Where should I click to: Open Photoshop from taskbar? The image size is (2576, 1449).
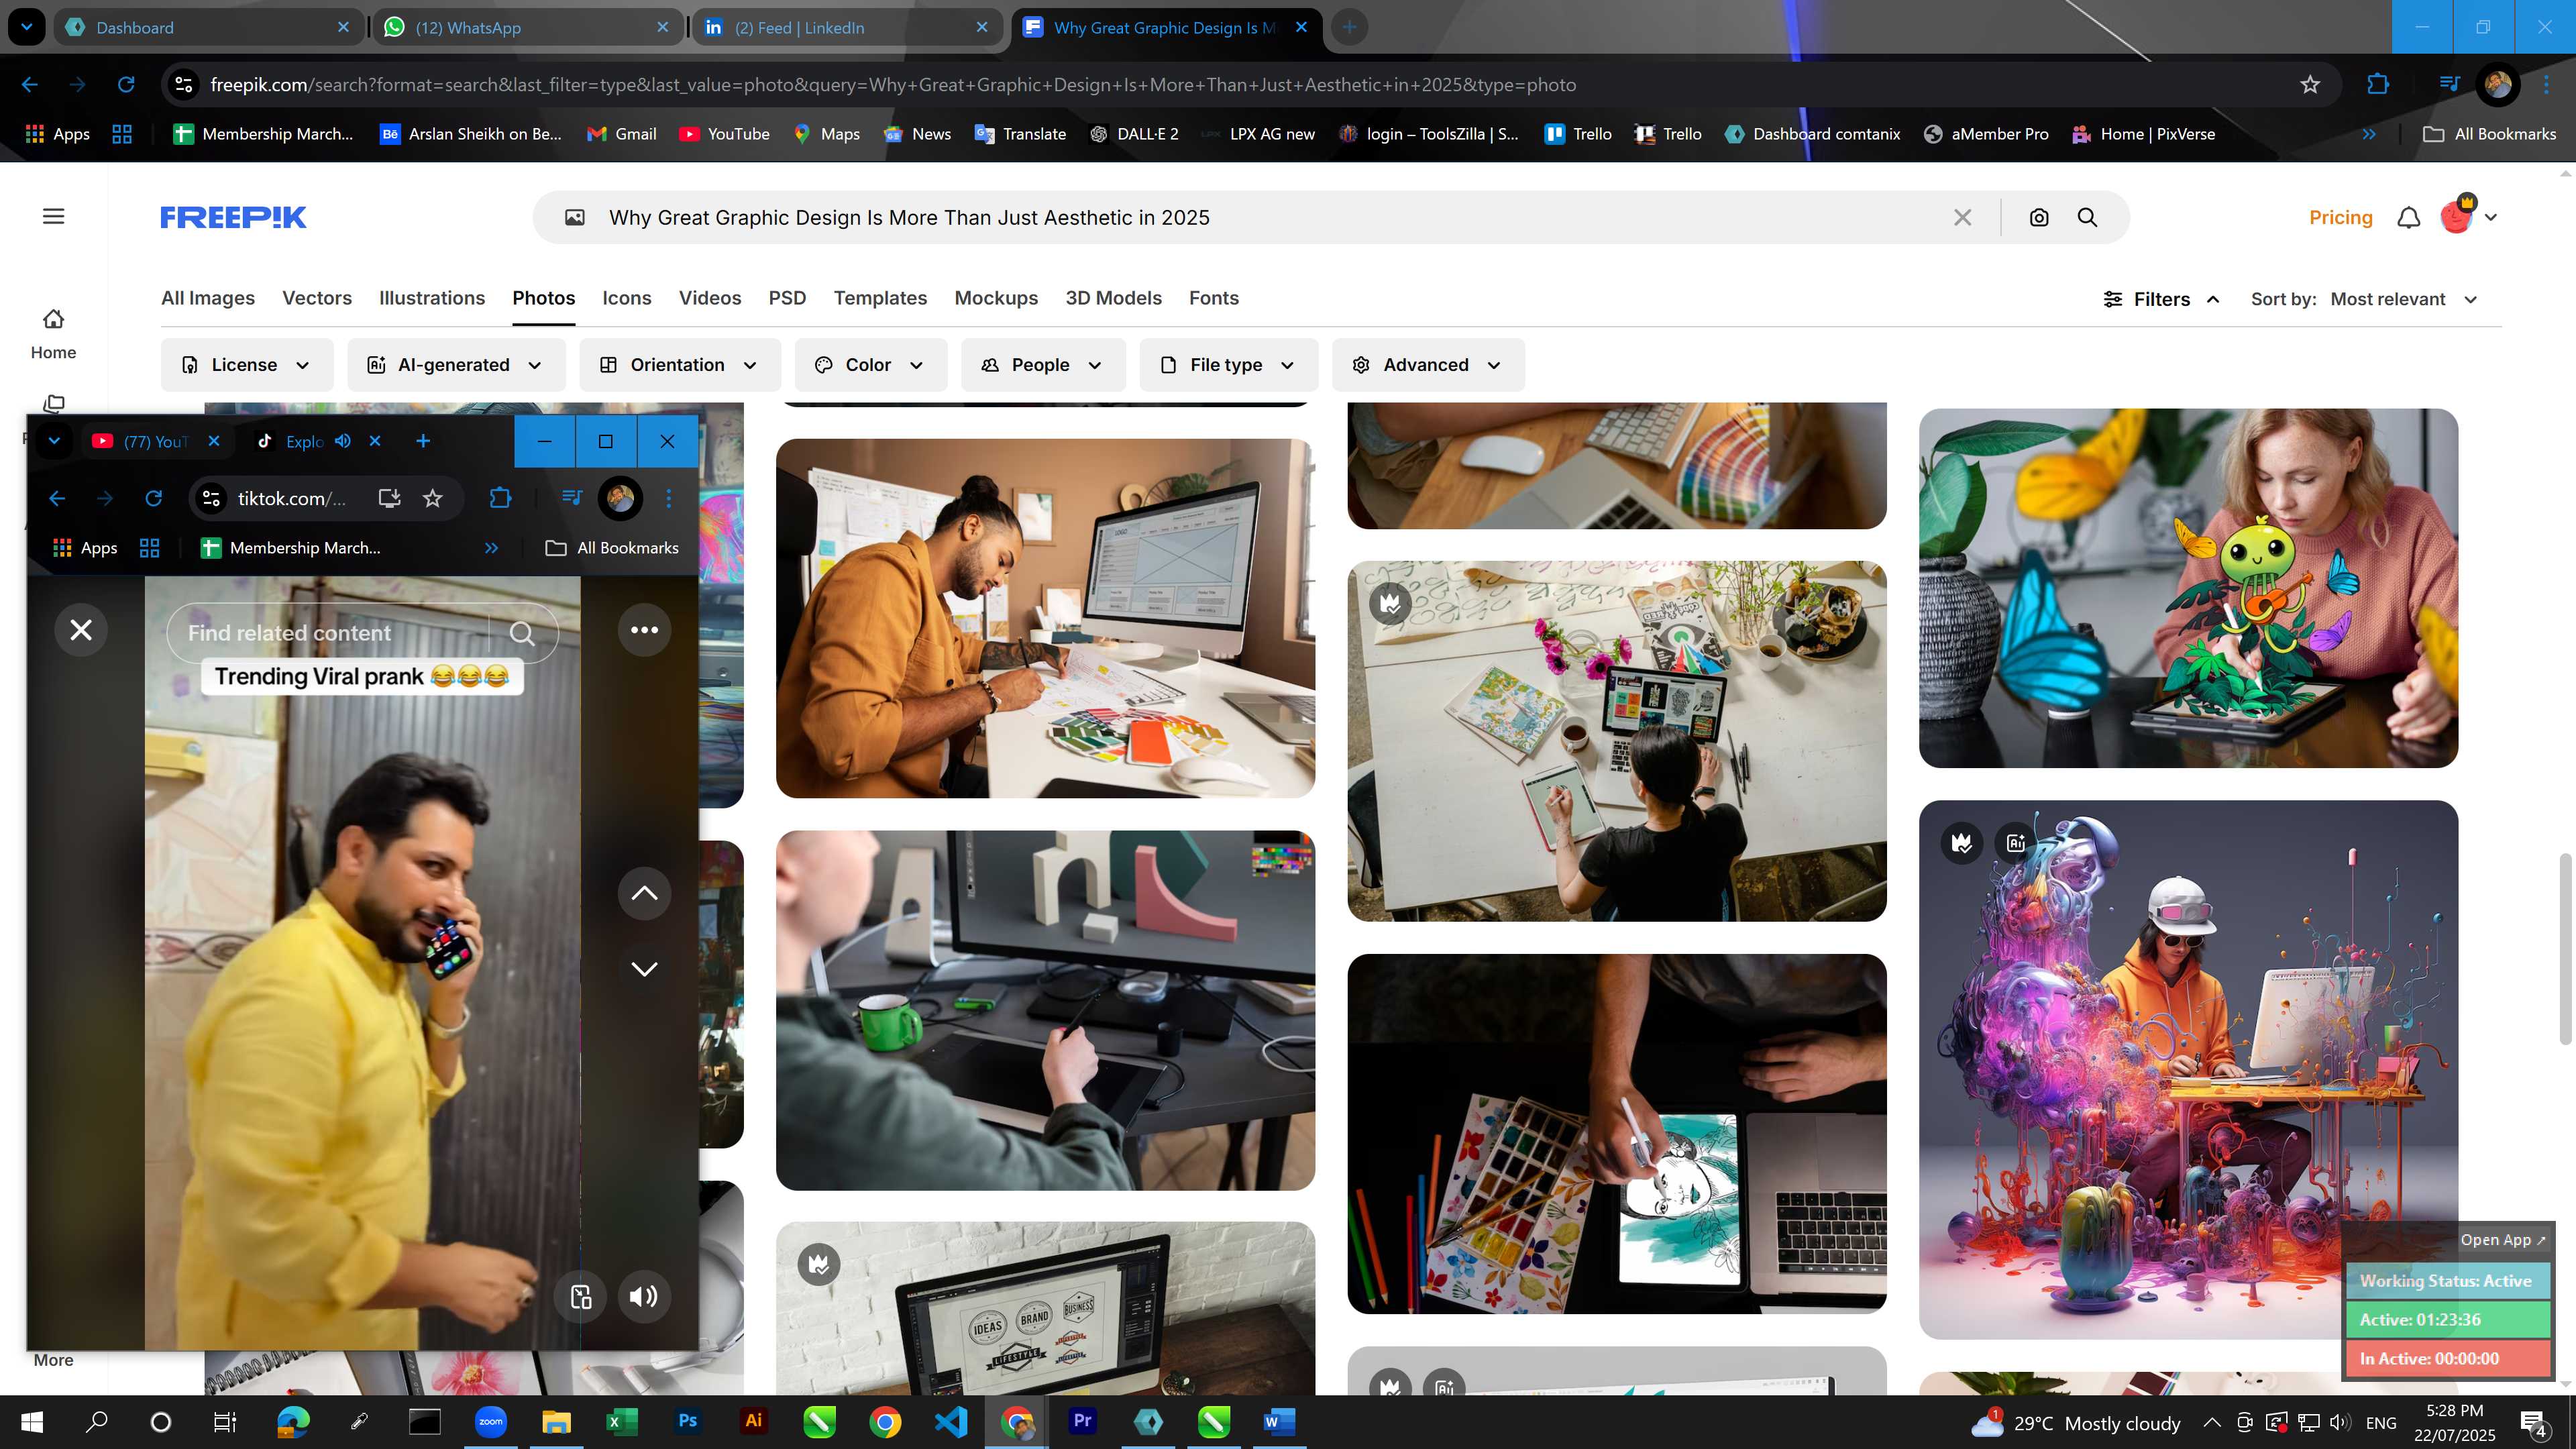tap(687, 1421)
